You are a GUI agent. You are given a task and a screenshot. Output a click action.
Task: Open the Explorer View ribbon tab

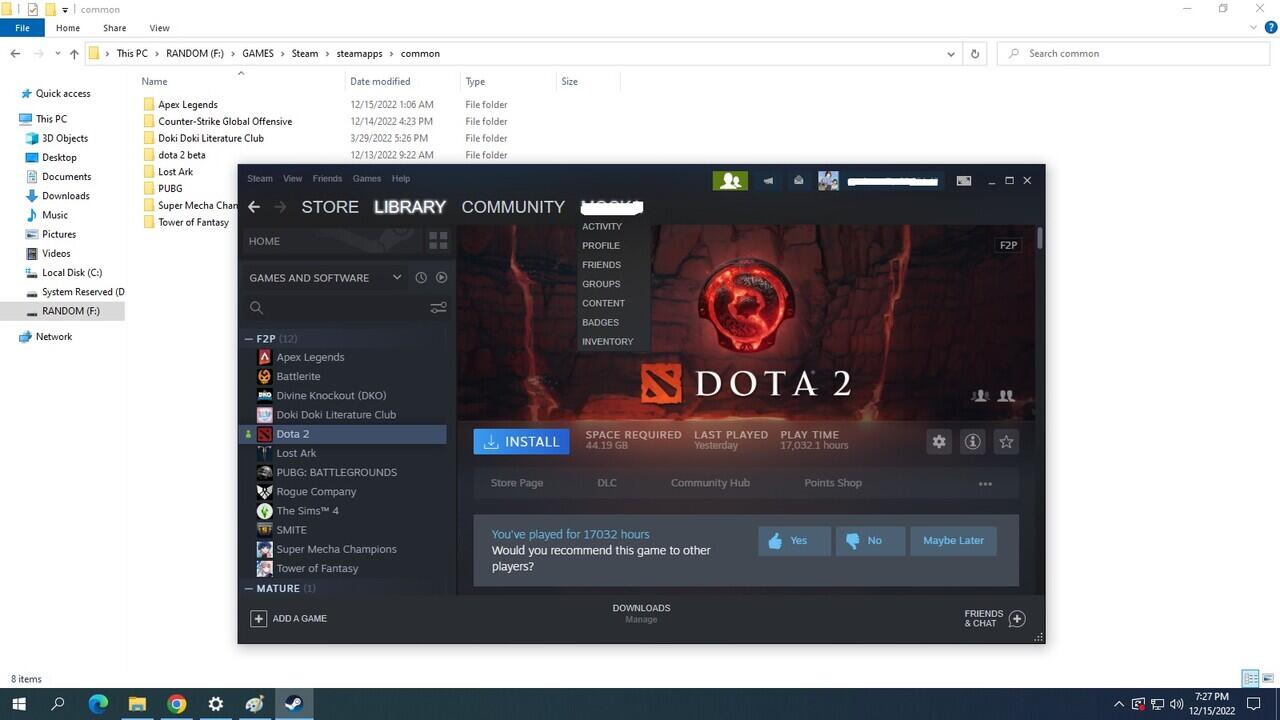point(159,28)
